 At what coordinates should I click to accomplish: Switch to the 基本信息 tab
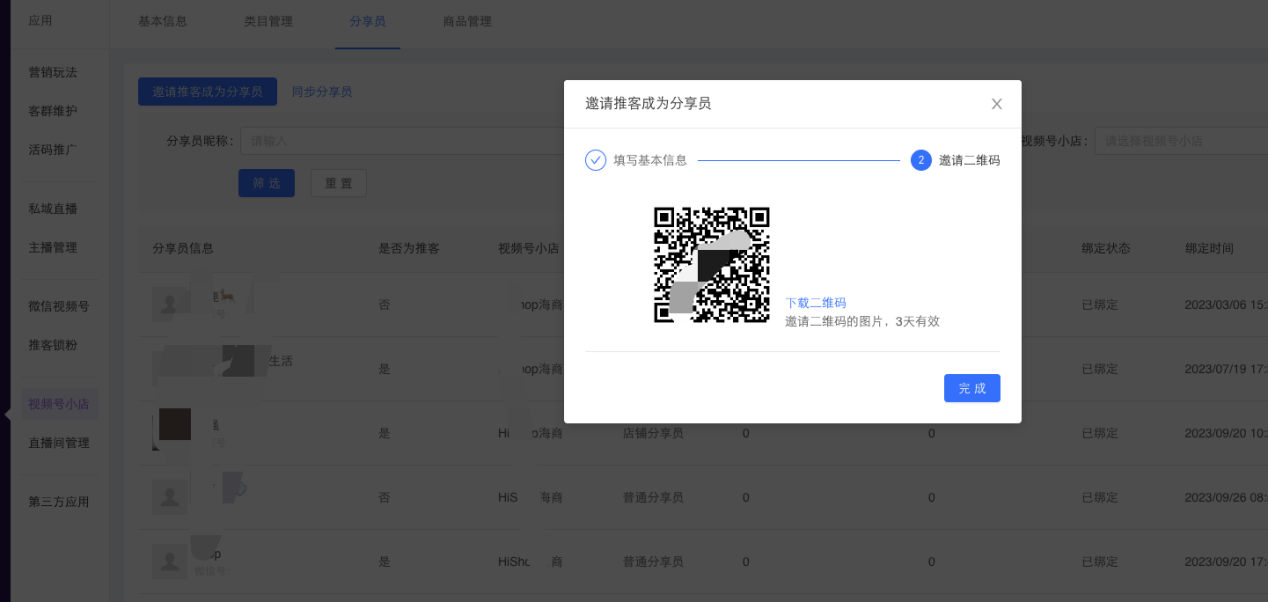coord(162,21)
